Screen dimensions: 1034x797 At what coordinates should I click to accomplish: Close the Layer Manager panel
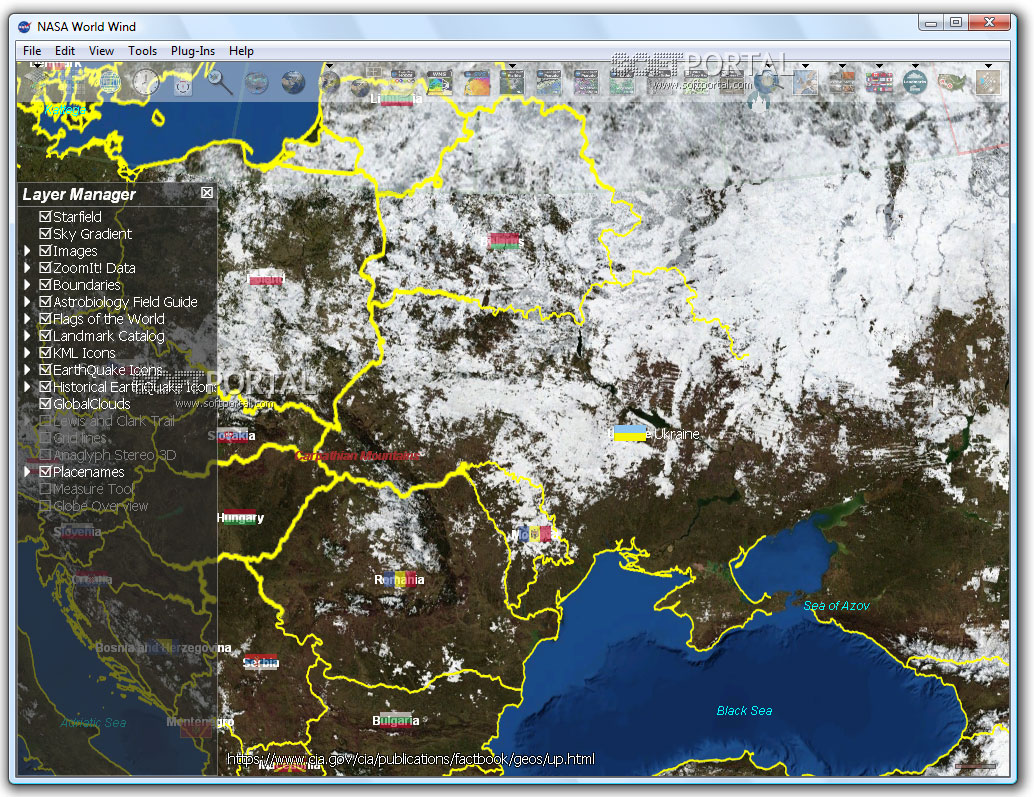(x=207, y=192)
